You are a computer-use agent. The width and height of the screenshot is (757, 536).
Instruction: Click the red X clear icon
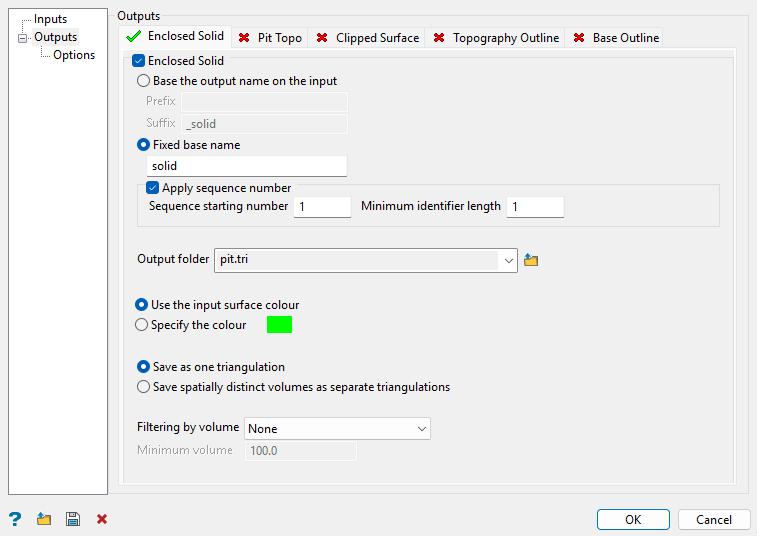click(102, 519)
